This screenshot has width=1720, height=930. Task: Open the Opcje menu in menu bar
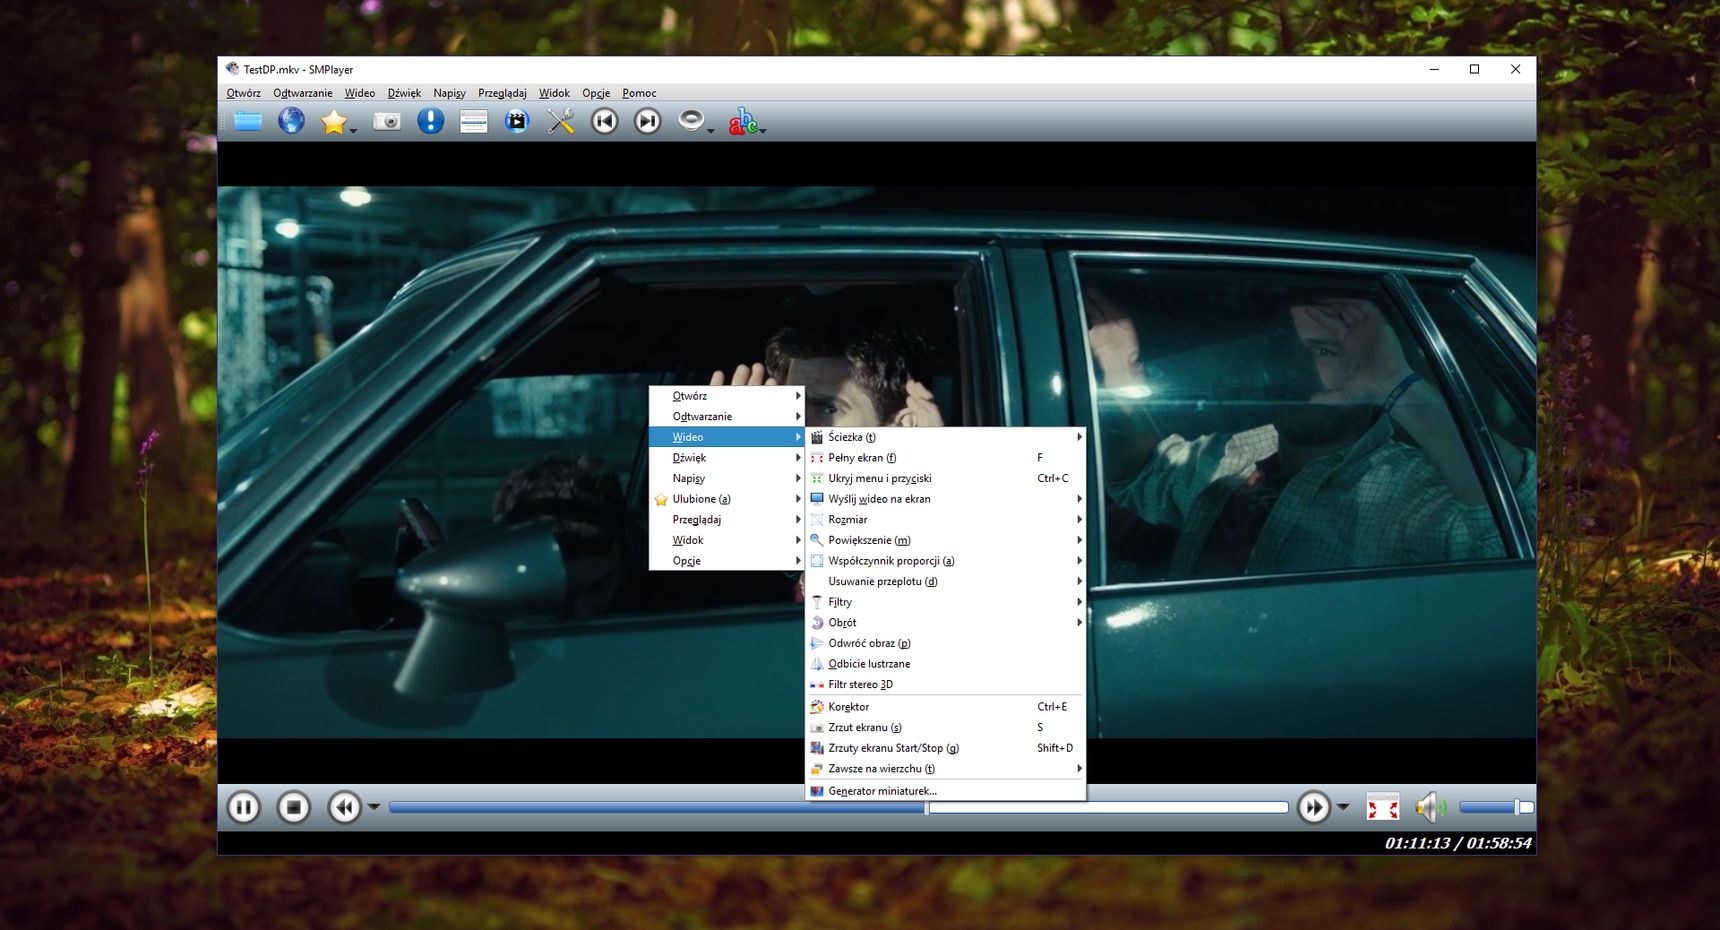pos(596,93)
